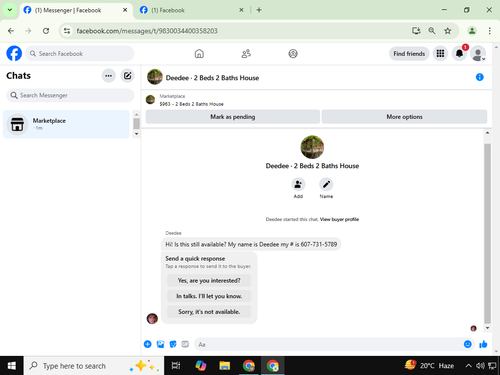Send a thumbs up like

483,344
